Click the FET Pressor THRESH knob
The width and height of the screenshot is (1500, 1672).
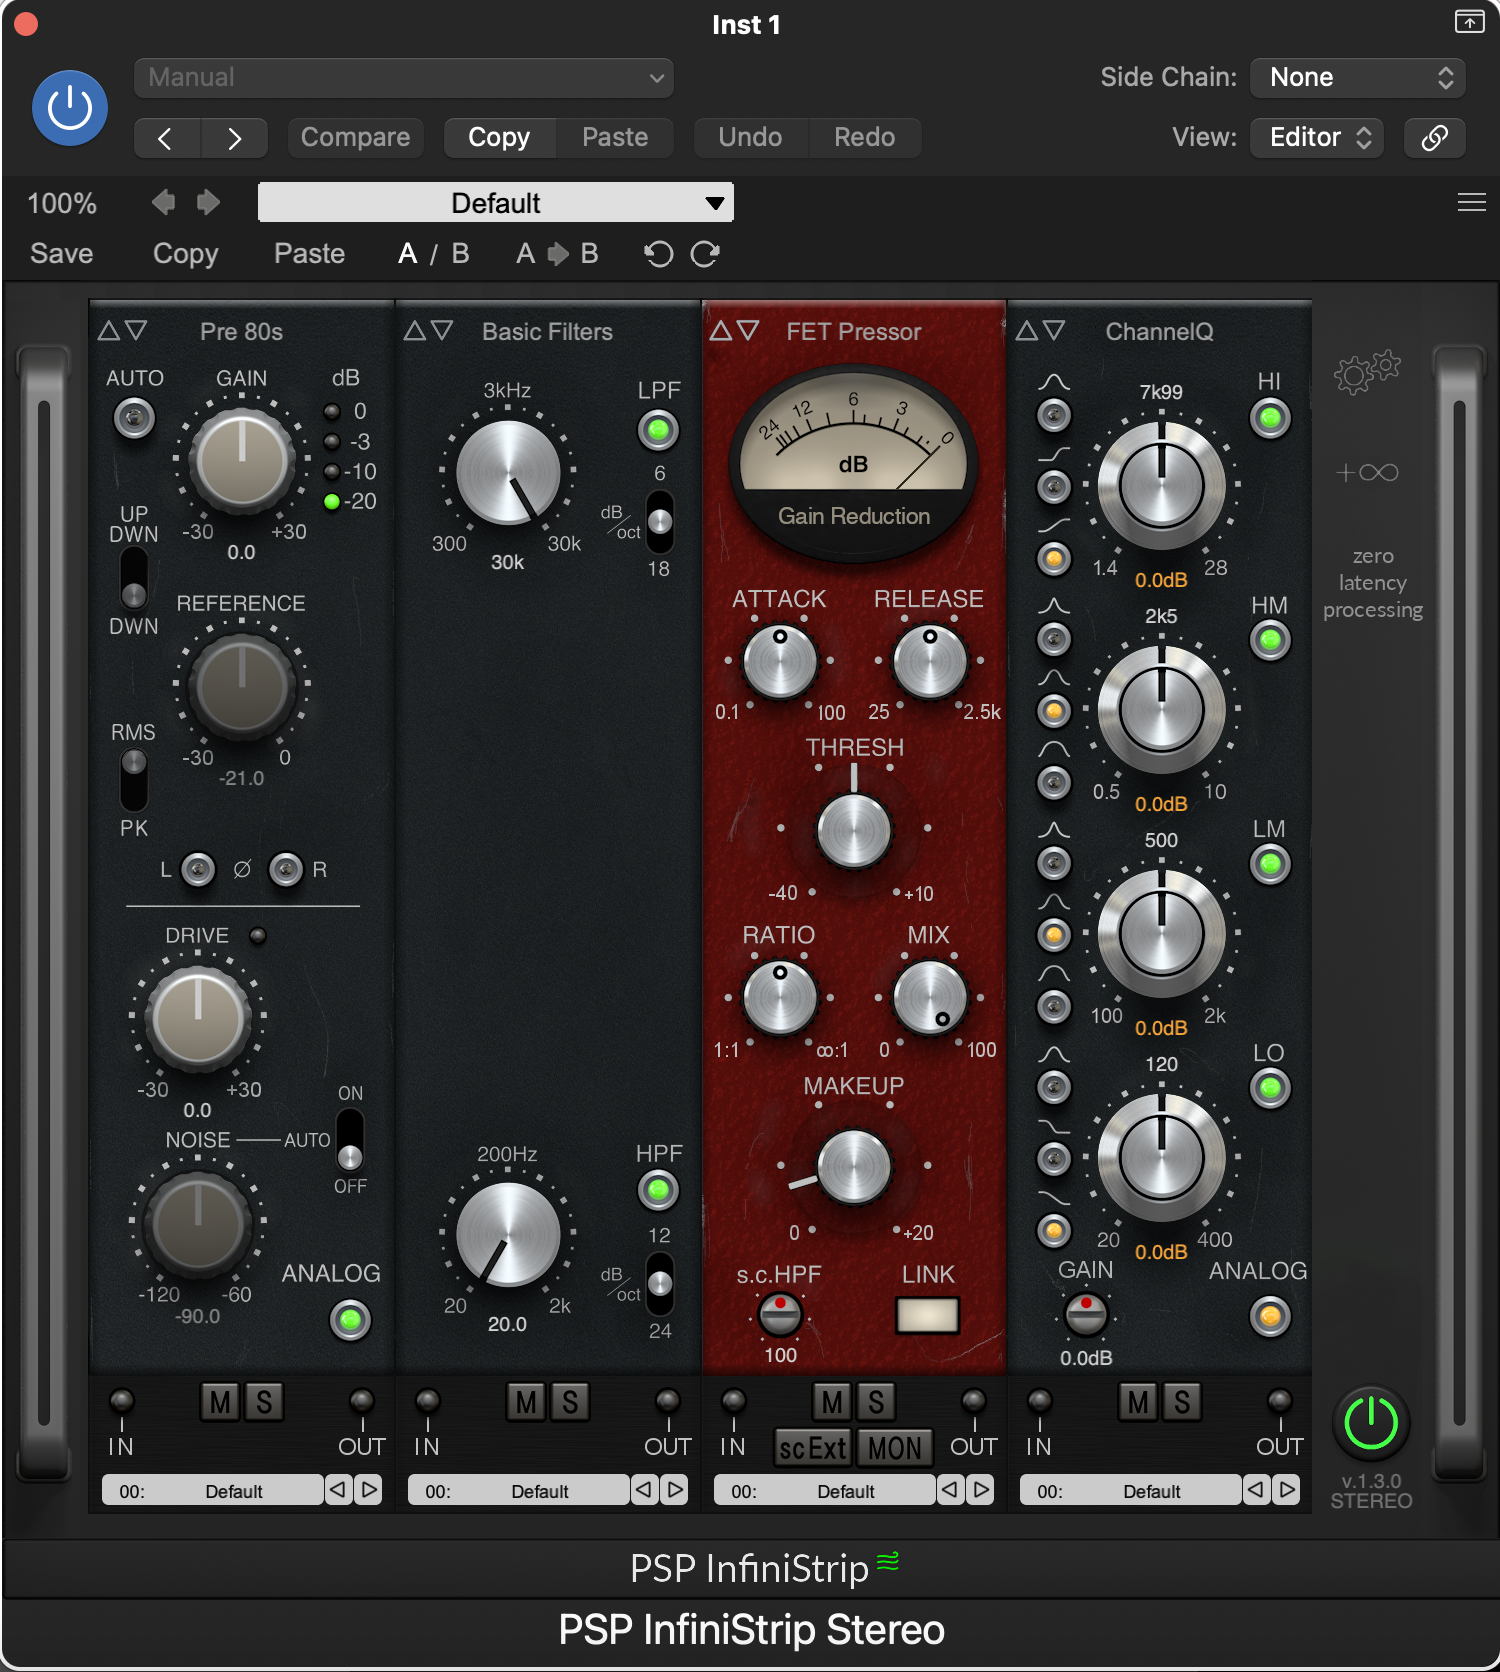(854, 830)
